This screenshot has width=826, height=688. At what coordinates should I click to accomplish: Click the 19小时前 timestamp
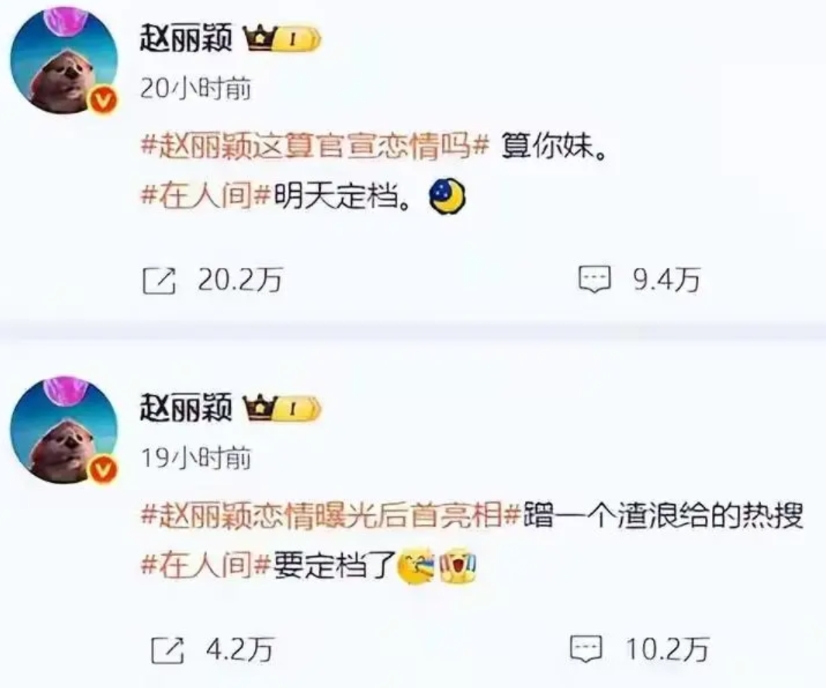click(x=196, y=458)
